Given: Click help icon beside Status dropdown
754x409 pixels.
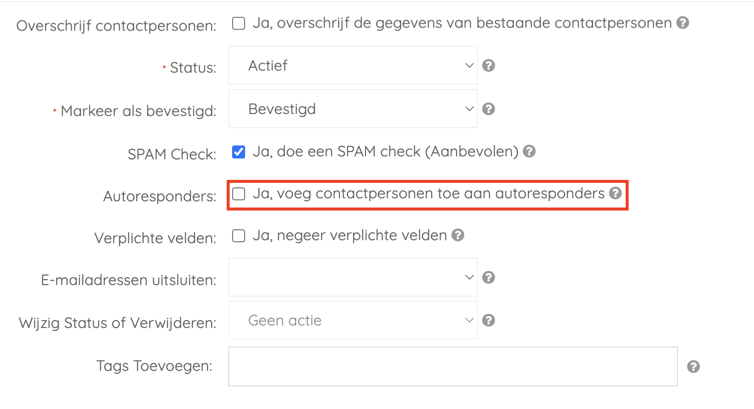Looking at the screenshot, I should click(x=489, y=65).
